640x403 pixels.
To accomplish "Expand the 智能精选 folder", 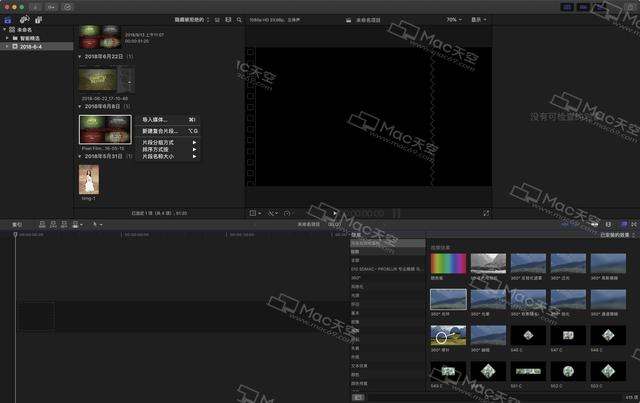I will 7,38.
